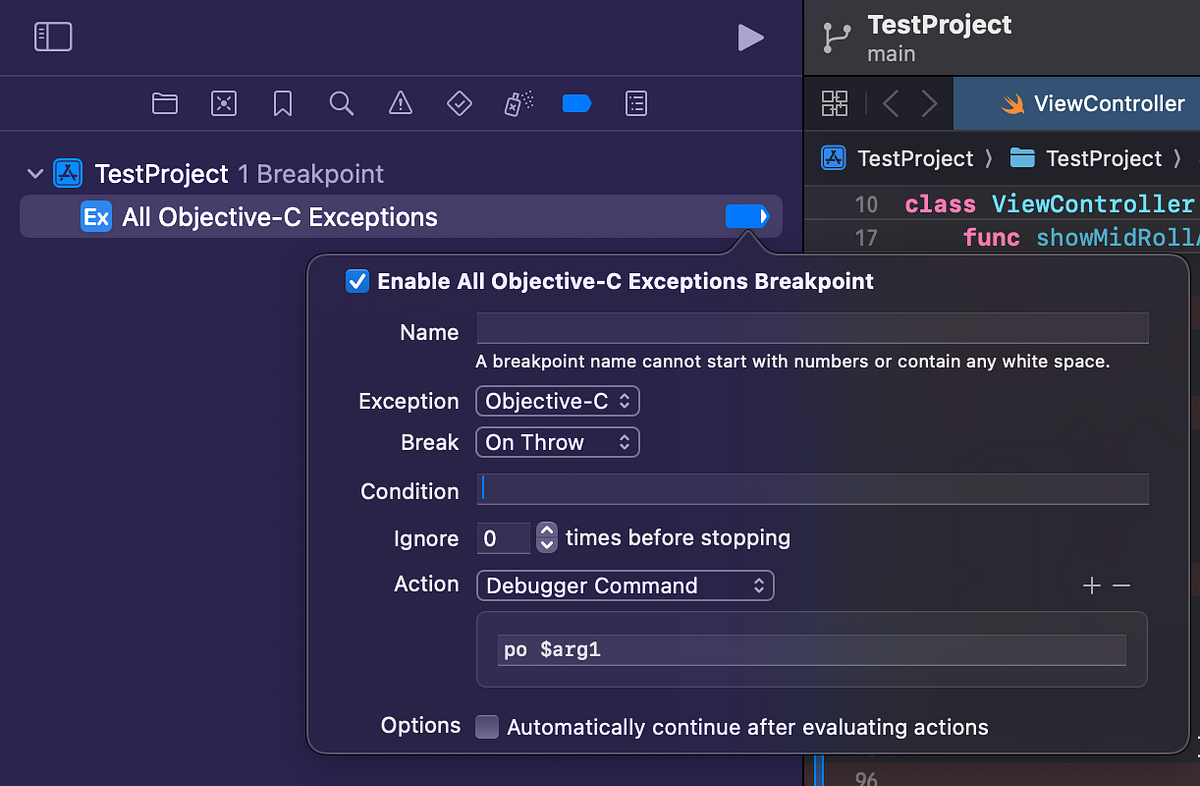Viewport: 1200px width, 786px height.
Task: Open the Test navigator
Action: coord(459,103)
